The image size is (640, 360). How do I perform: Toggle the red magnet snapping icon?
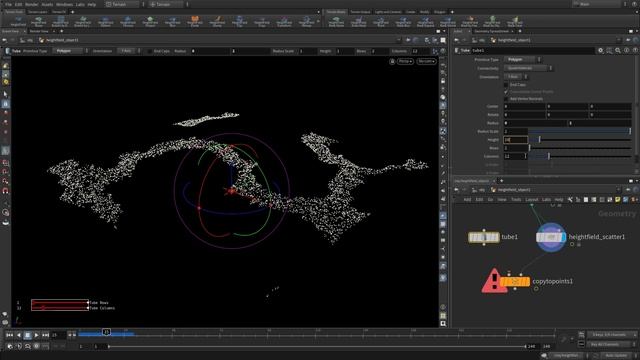point(6,191)
